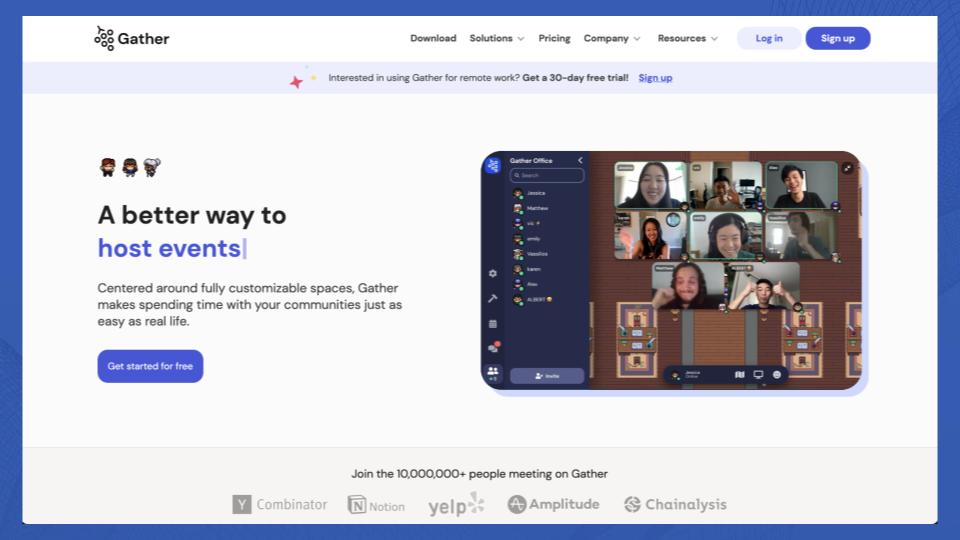Viewport: 960px width, 540px height.
Task: Select the build hammer icon in preview
Action: tap(493, 298)
